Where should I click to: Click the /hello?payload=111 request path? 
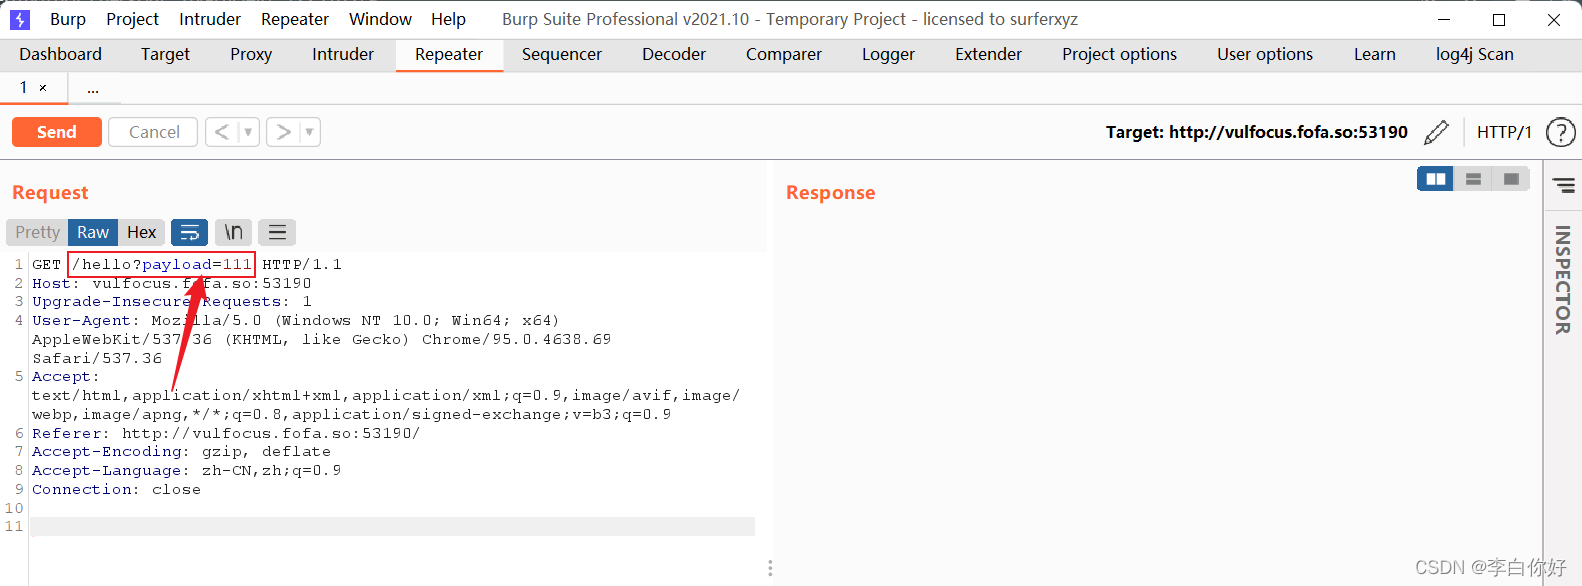point(162,264)
